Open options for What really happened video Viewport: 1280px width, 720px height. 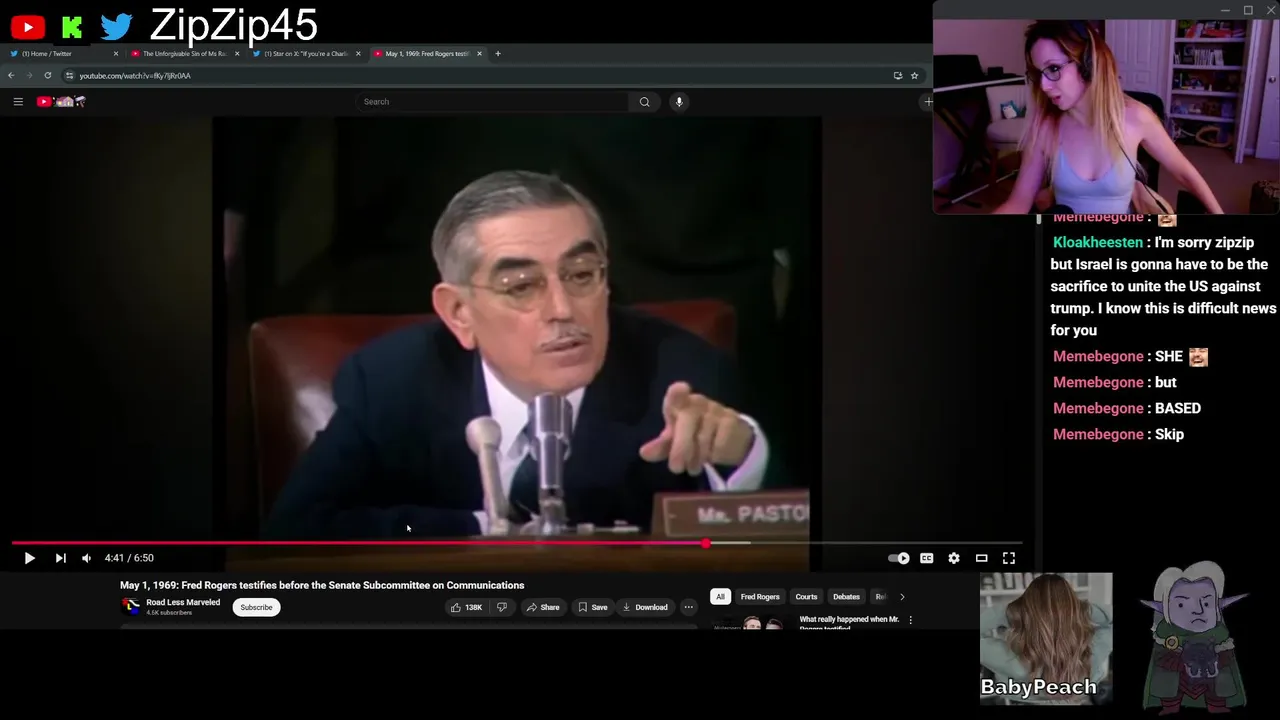click(910, 620)
